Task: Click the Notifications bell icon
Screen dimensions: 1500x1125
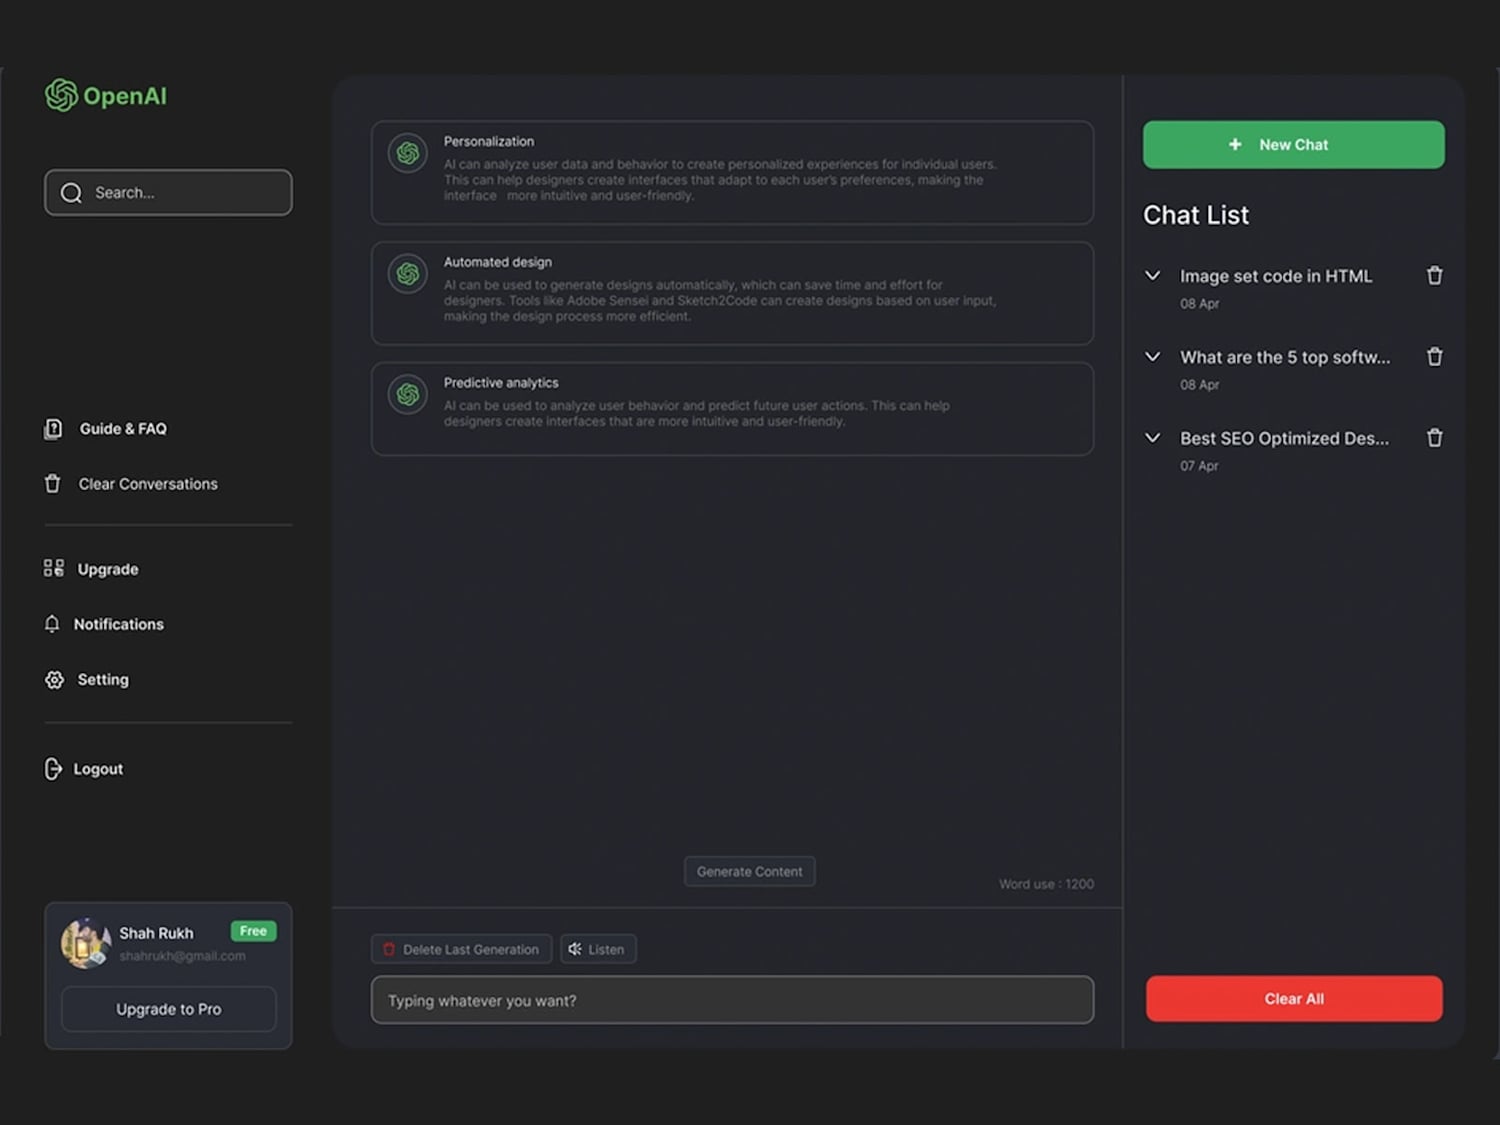Action: click(x=52, y=624)
